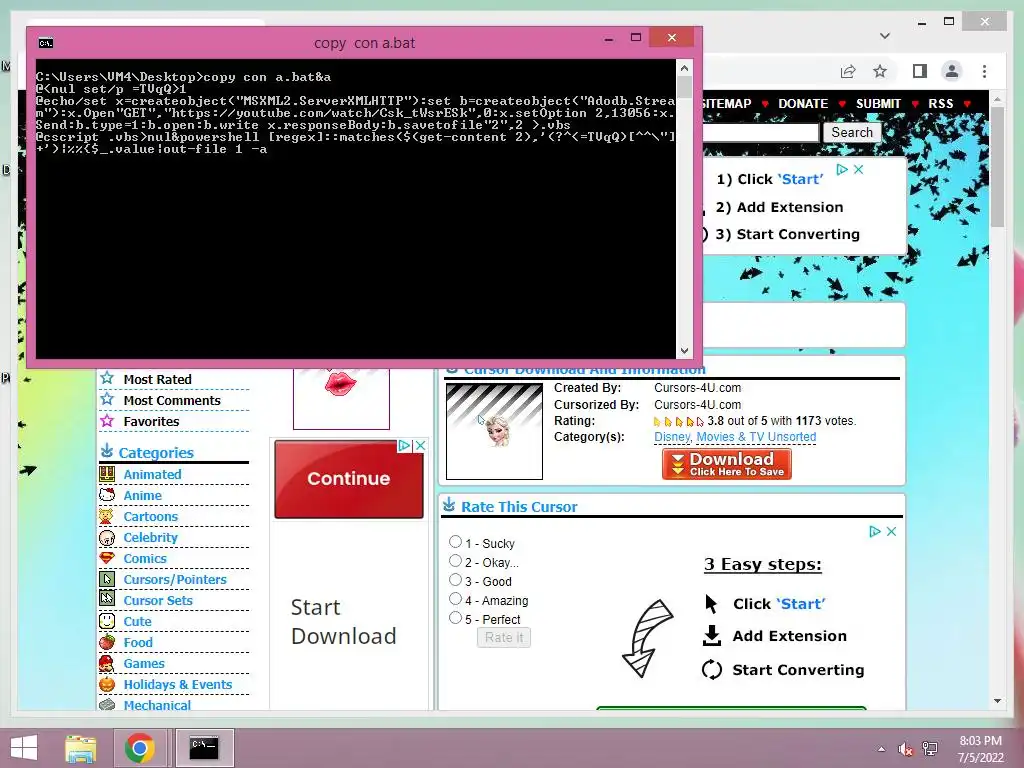This screenshot has height=768, width=1024.
Task: Expand the Chrome tab search chevron
Action: point(885,36)
